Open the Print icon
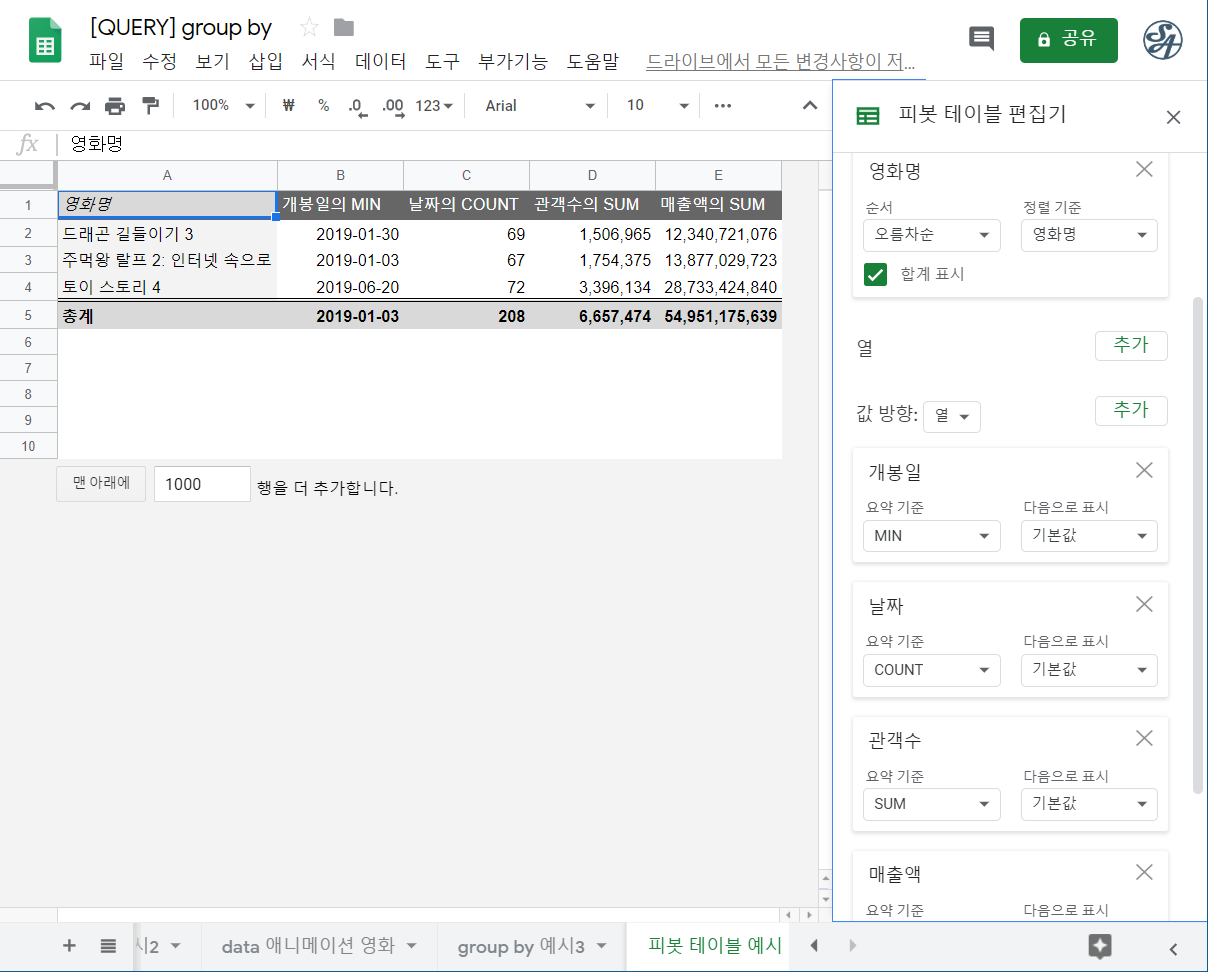 (114, 105)
